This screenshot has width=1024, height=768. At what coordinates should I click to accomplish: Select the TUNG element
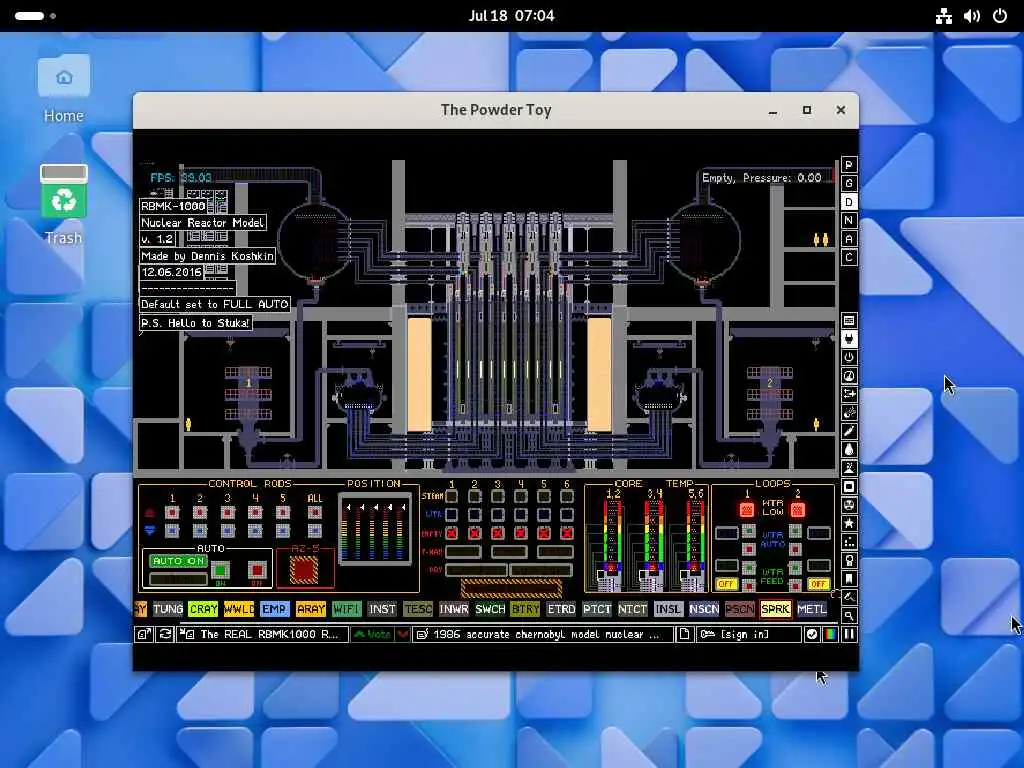pos(168,609)
